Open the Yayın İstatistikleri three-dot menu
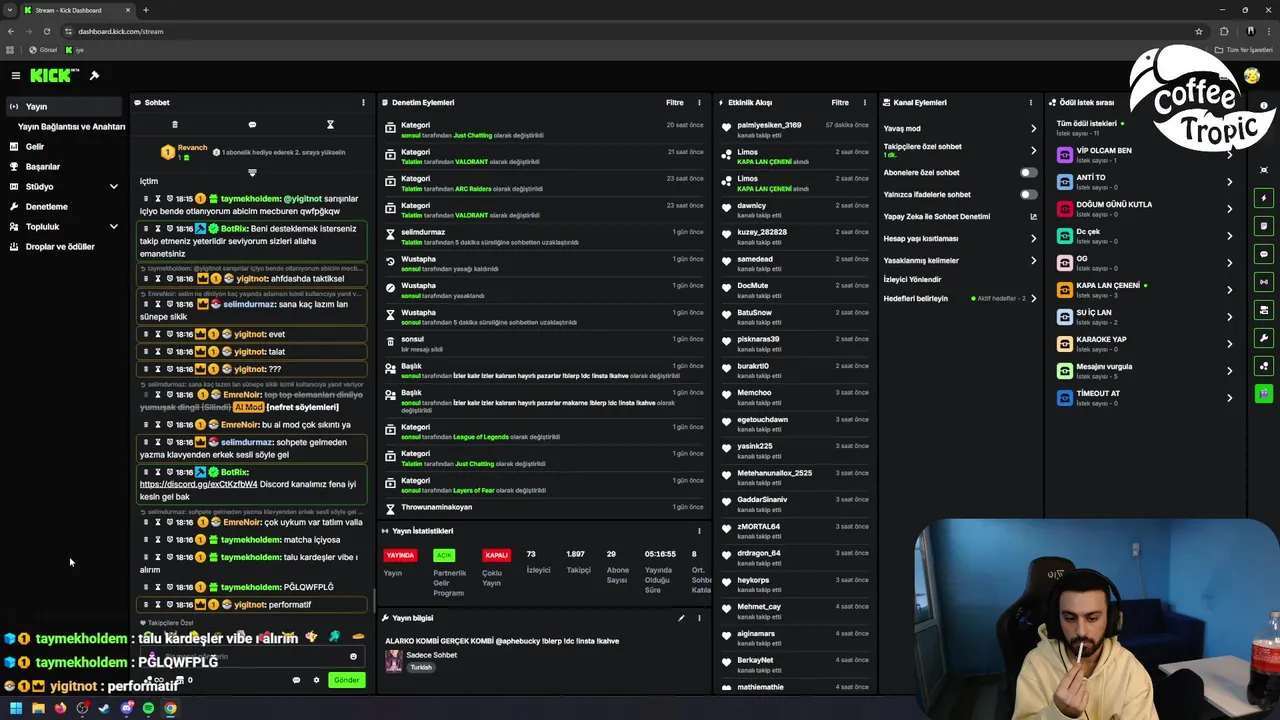Image resolution: width=1280 pixels, height=720 pixels. [x=699, y=531]
